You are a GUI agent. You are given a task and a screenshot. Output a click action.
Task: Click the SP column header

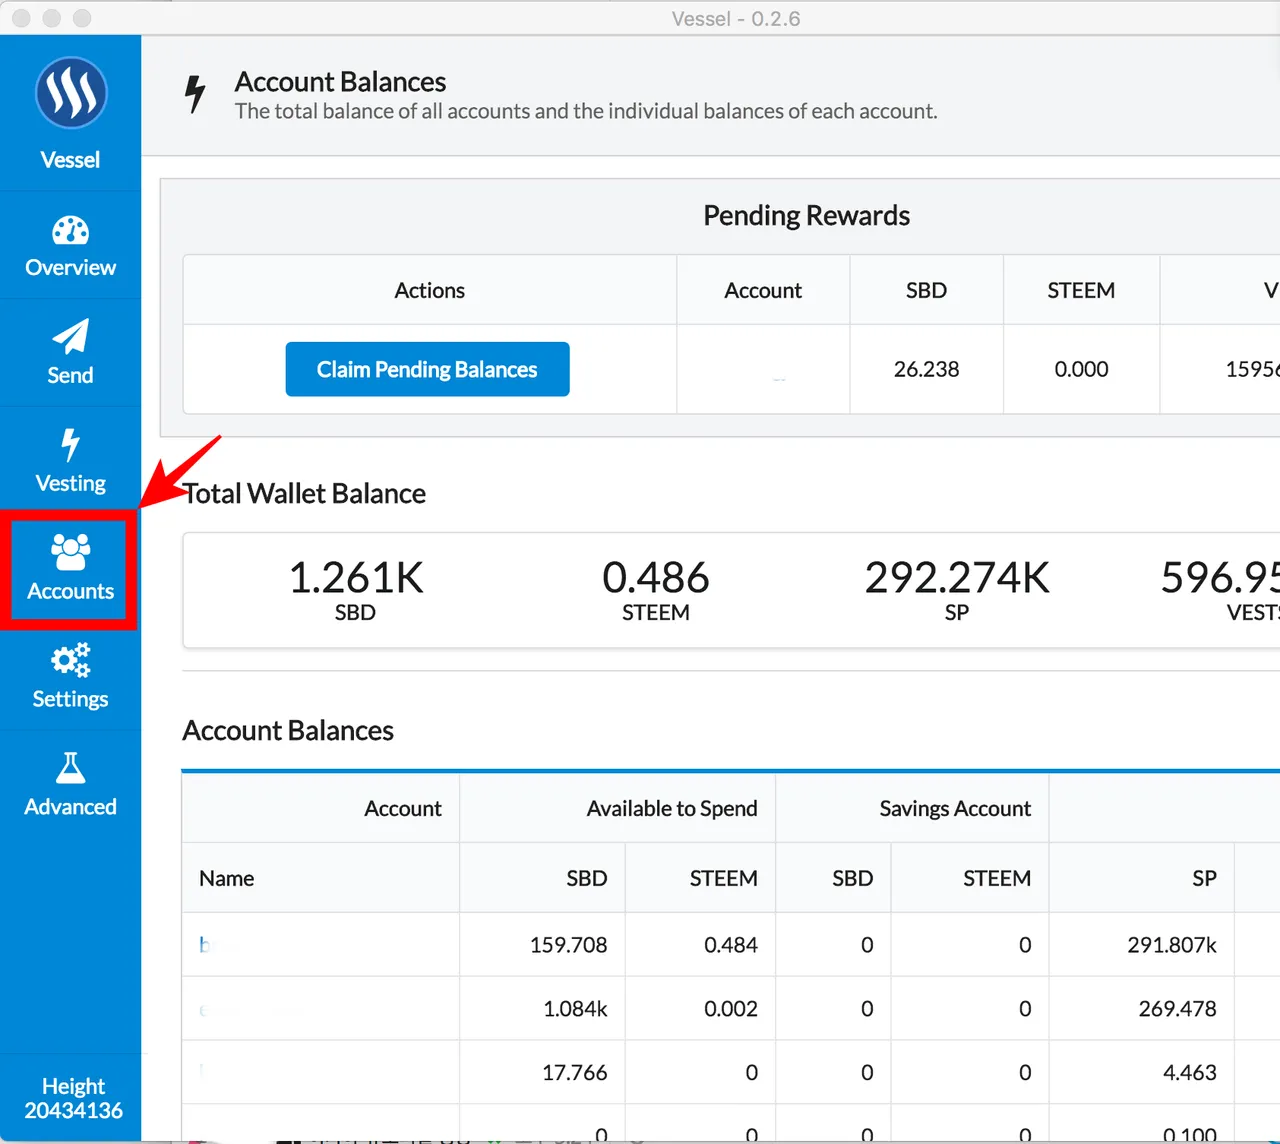pos(1204,878)
